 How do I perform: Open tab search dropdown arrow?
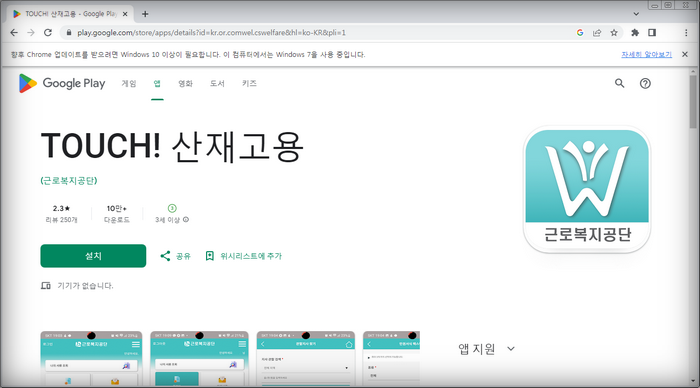pyautogui.click(x=636, y=14)
